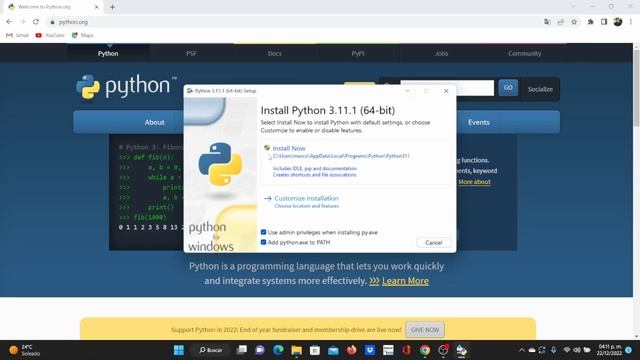This screenshot has height=360, width=640.
Task: Reload the python.org page
Action: point(36,22)
